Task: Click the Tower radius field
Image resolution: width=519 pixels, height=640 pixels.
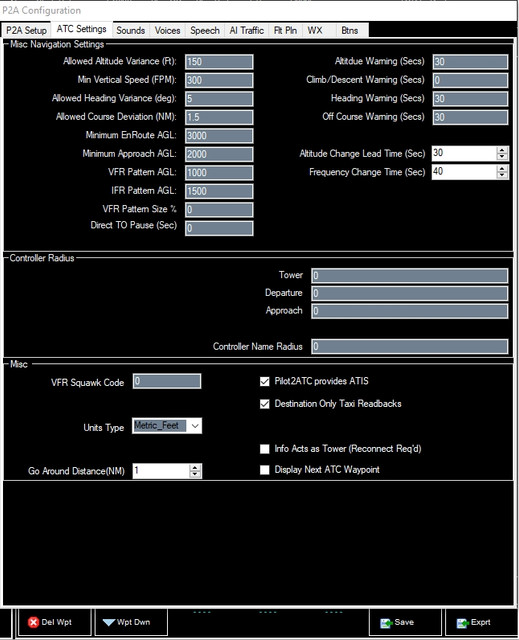Action: (x=410, y=276)
